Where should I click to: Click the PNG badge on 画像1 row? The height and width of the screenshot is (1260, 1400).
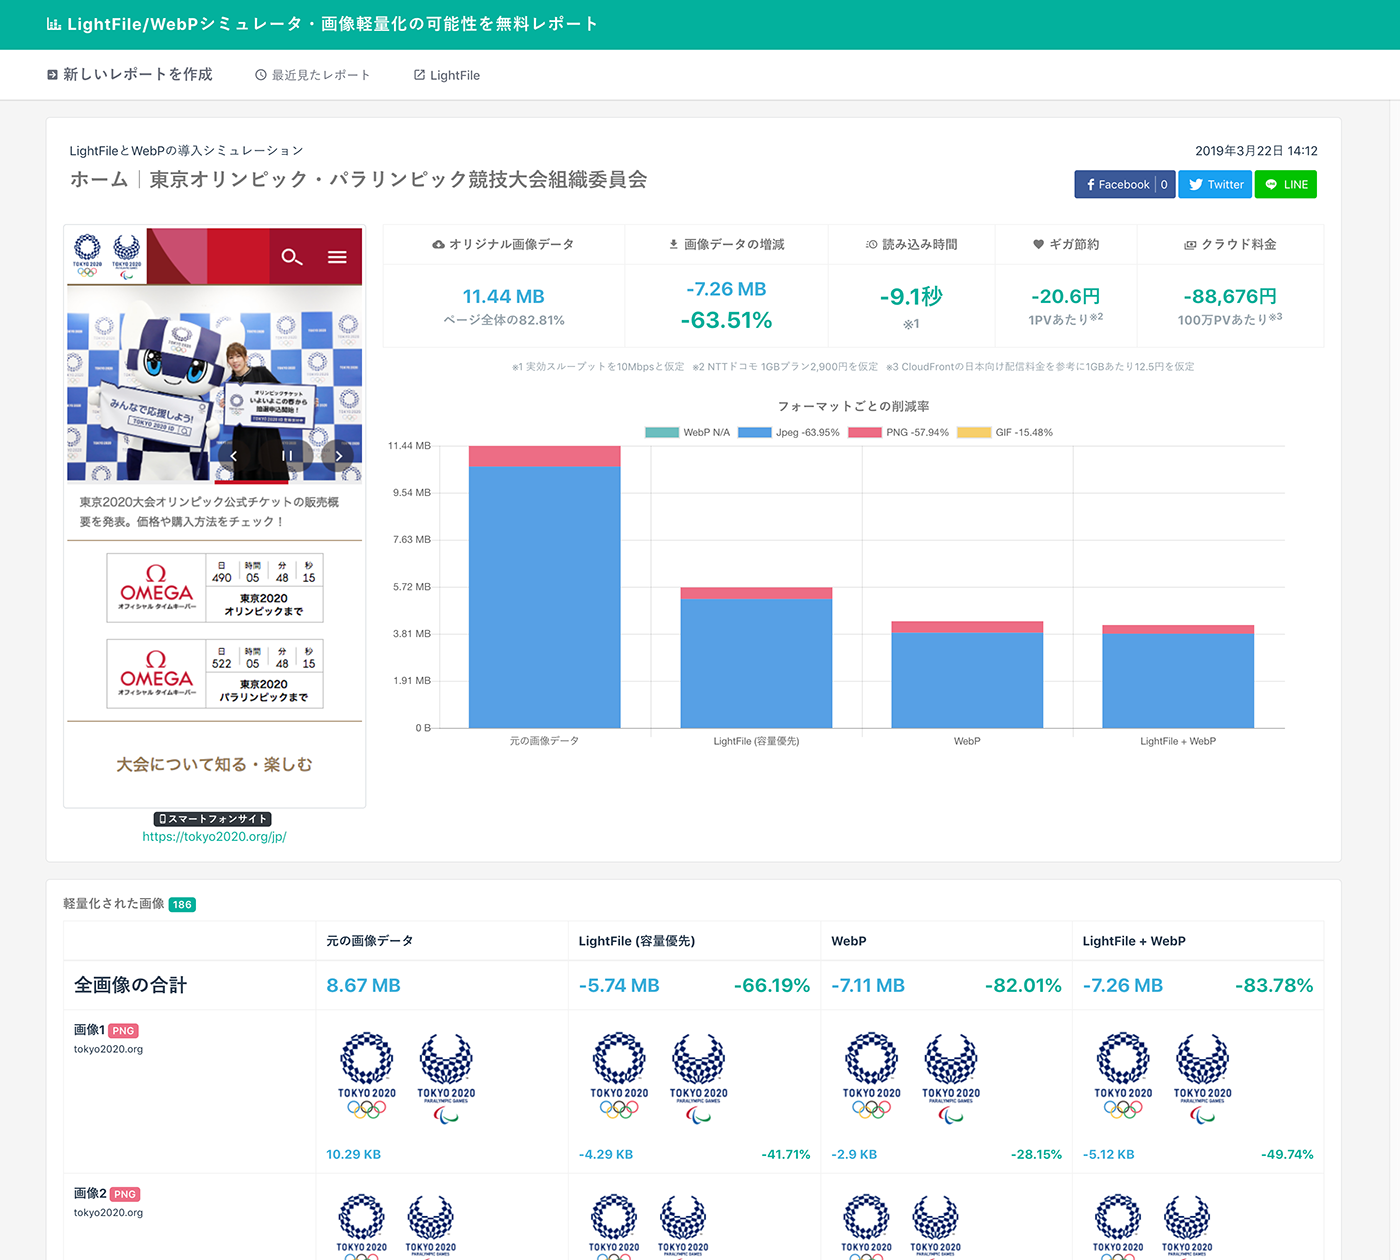[x=124, y=1031]
